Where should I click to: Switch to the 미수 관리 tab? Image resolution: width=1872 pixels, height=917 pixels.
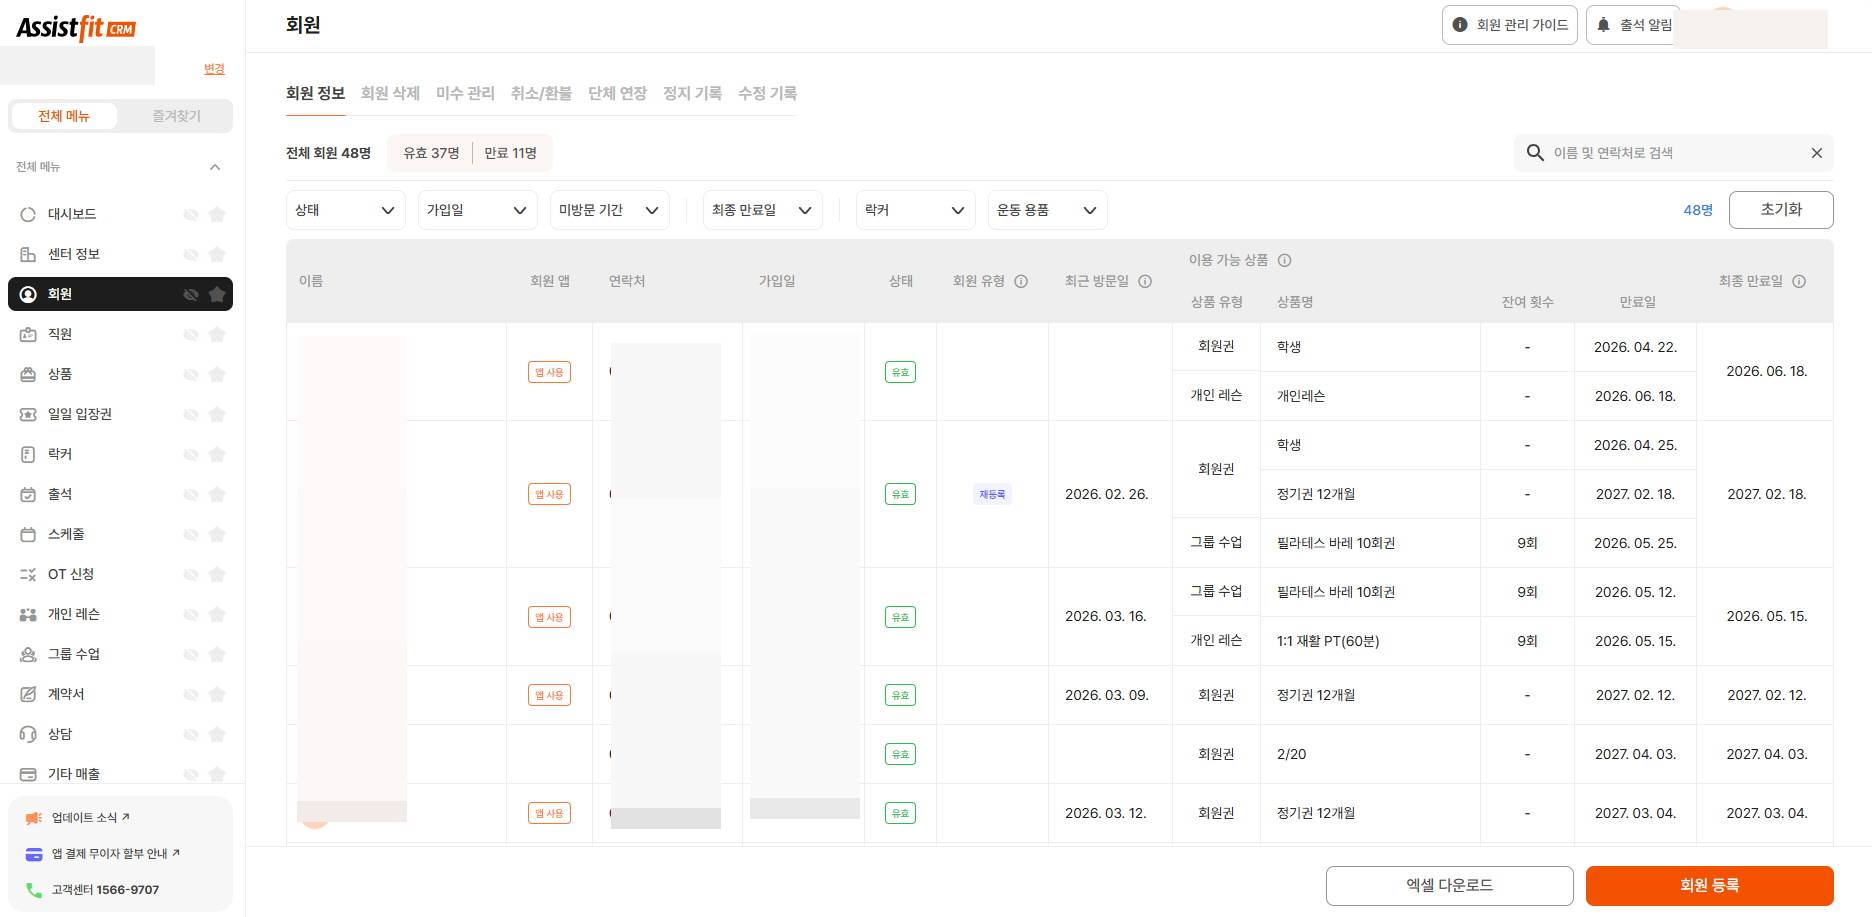pyautogui.click(x=465, y=93)
